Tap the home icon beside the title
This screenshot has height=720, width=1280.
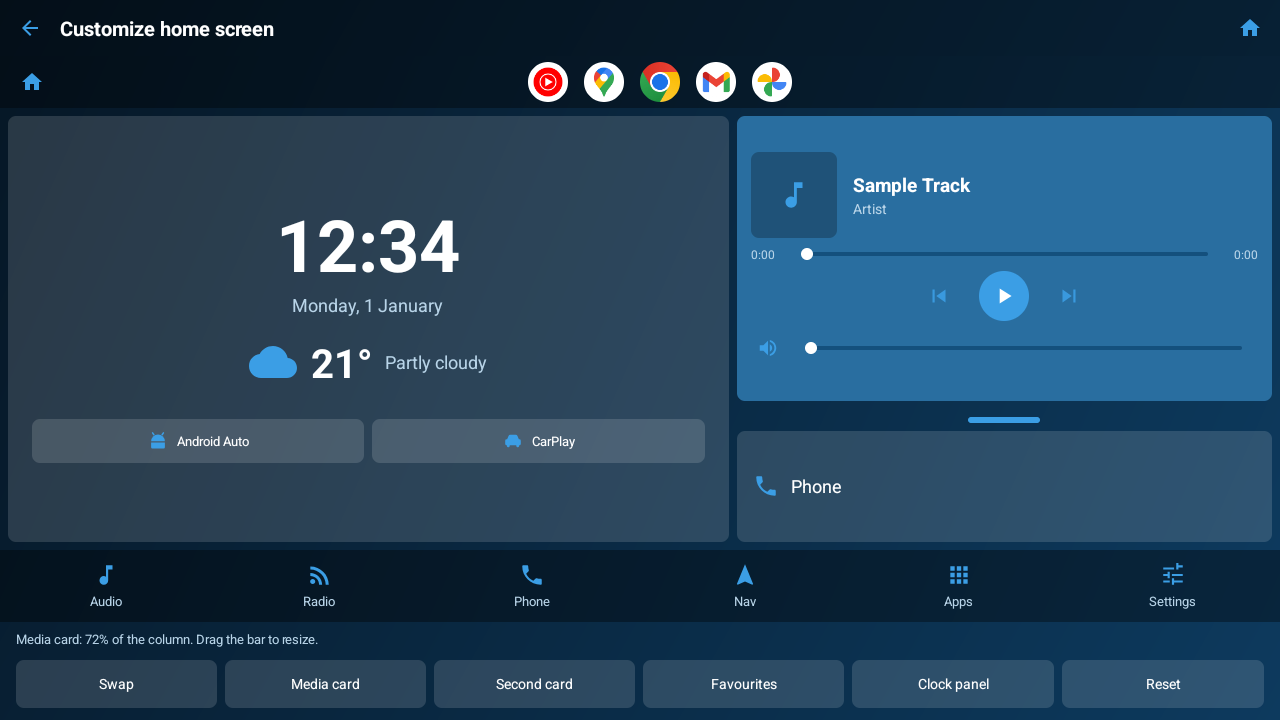click(x=1249, y=29)
